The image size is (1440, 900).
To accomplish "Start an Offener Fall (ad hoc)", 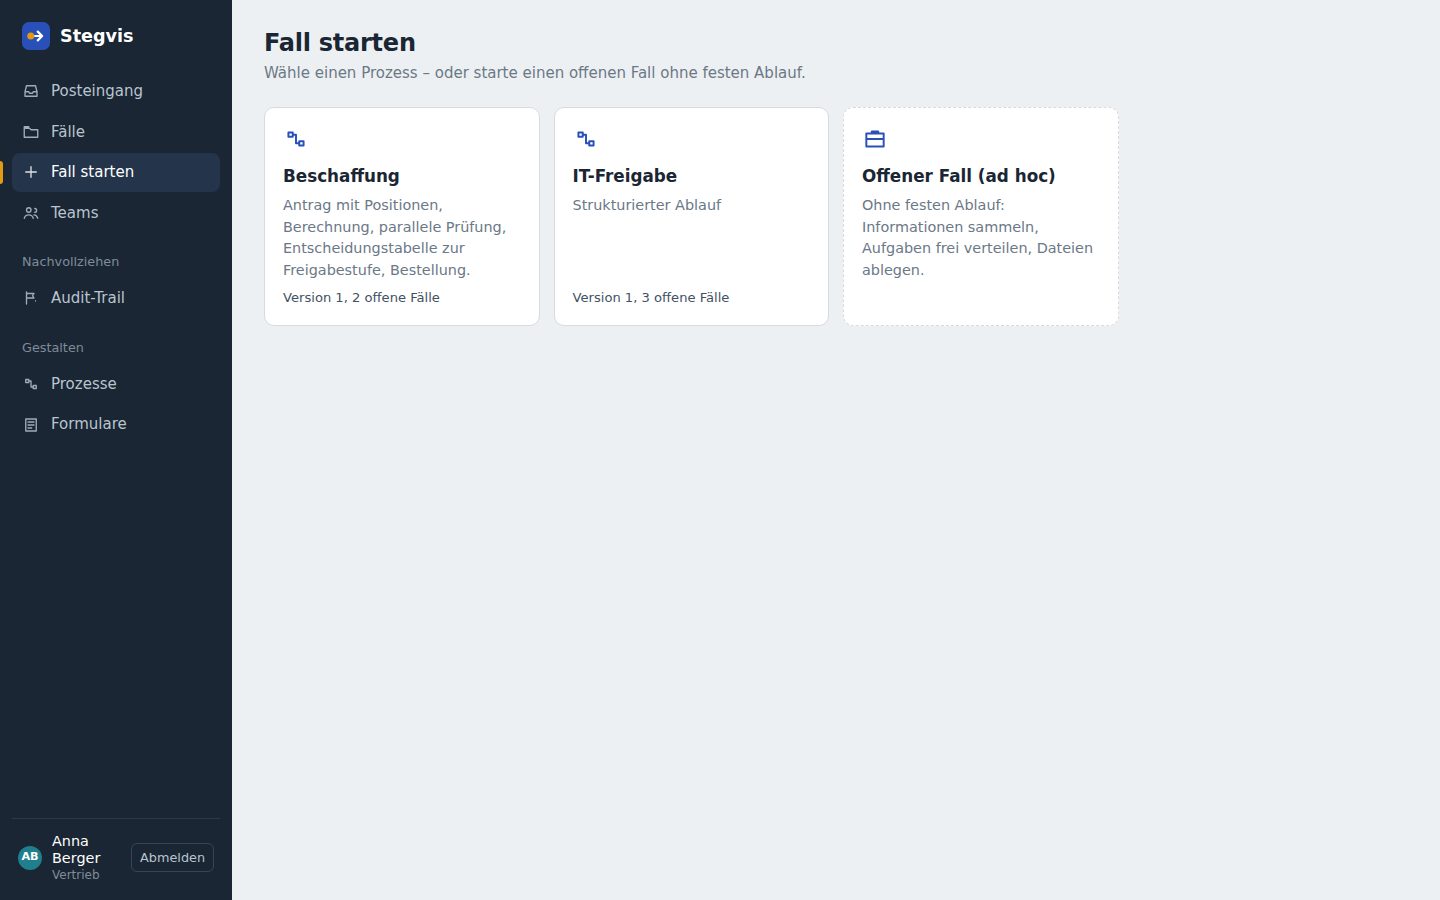I will coord(981,217).
